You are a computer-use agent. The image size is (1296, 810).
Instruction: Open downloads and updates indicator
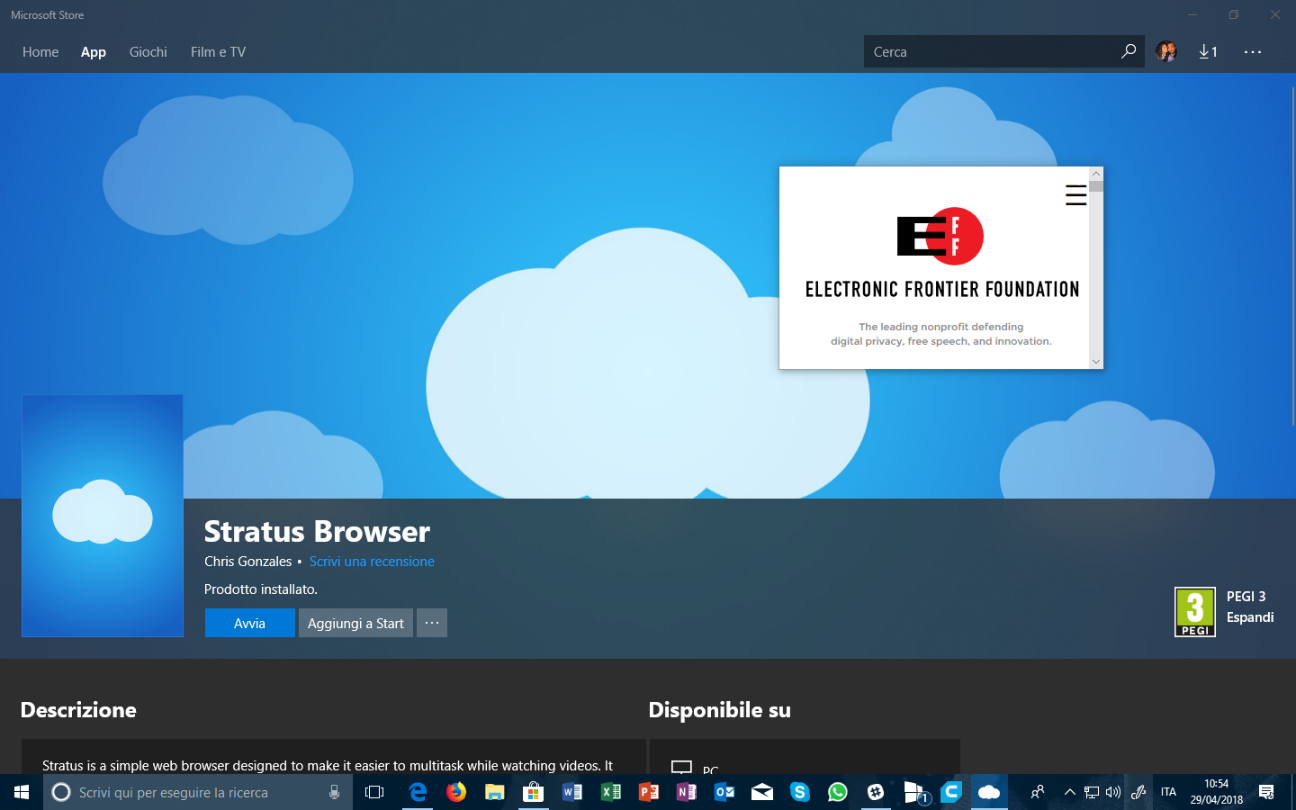(x=1208, y=52)
